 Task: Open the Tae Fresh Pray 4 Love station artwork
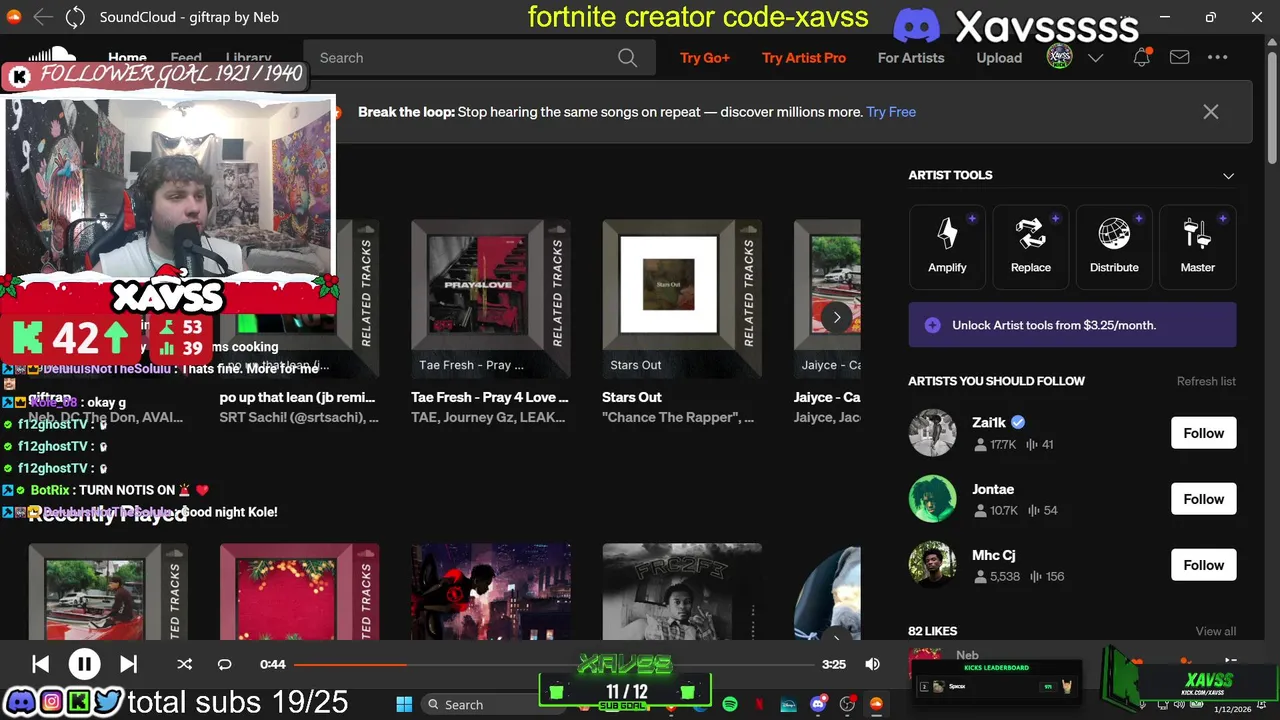[491, 299]
